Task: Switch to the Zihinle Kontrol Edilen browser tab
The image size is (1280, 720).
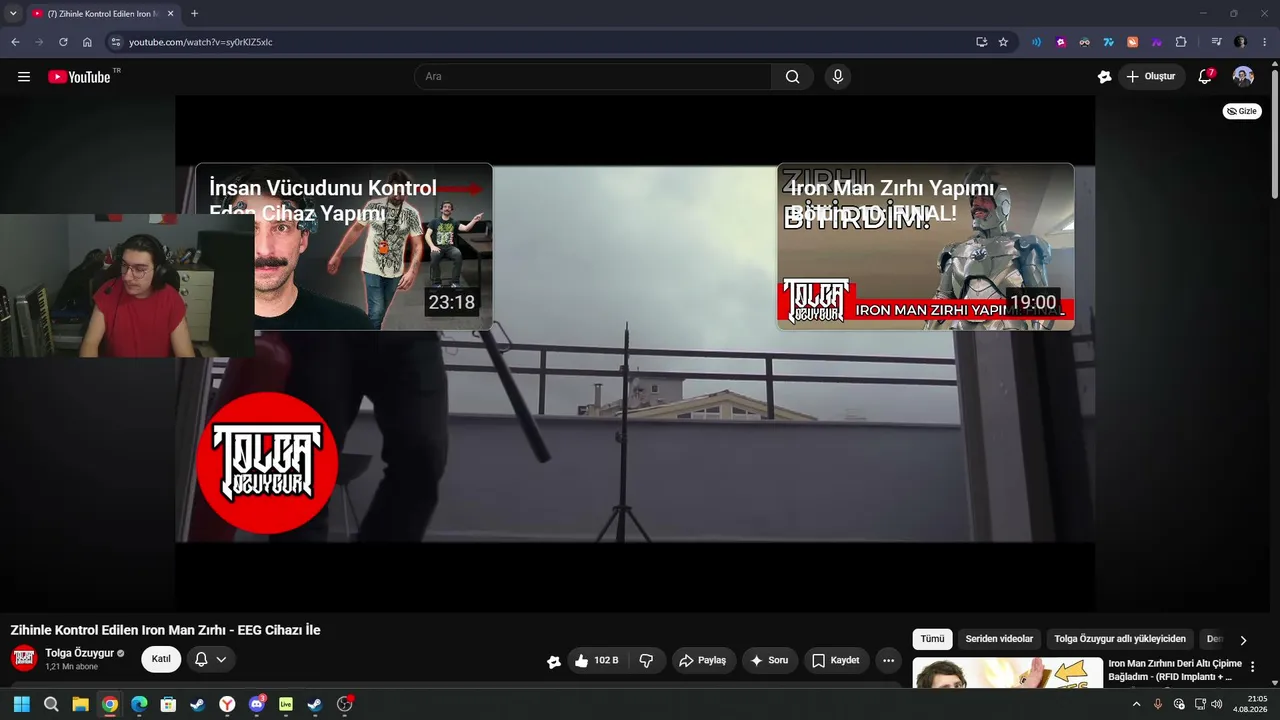Action: (102, 14)
